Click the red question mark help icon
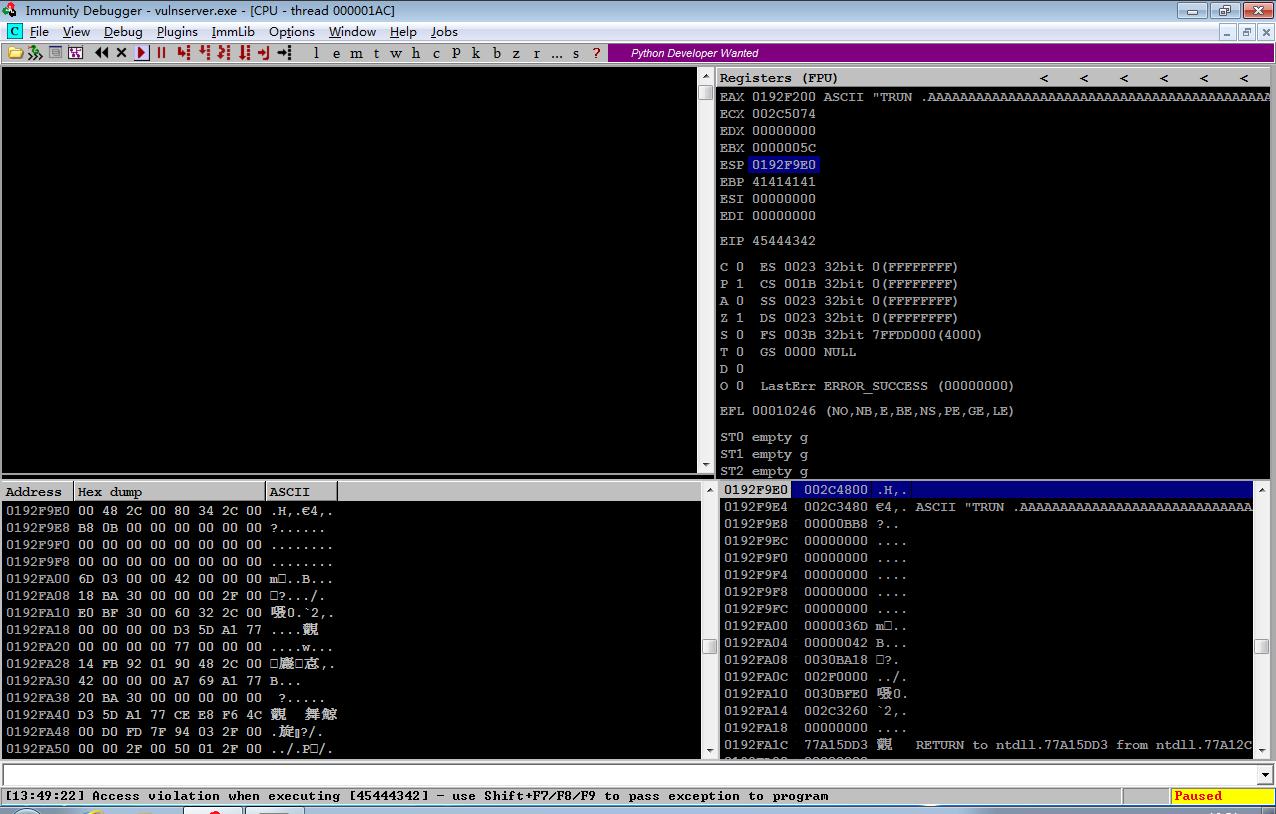 point(597,54)
